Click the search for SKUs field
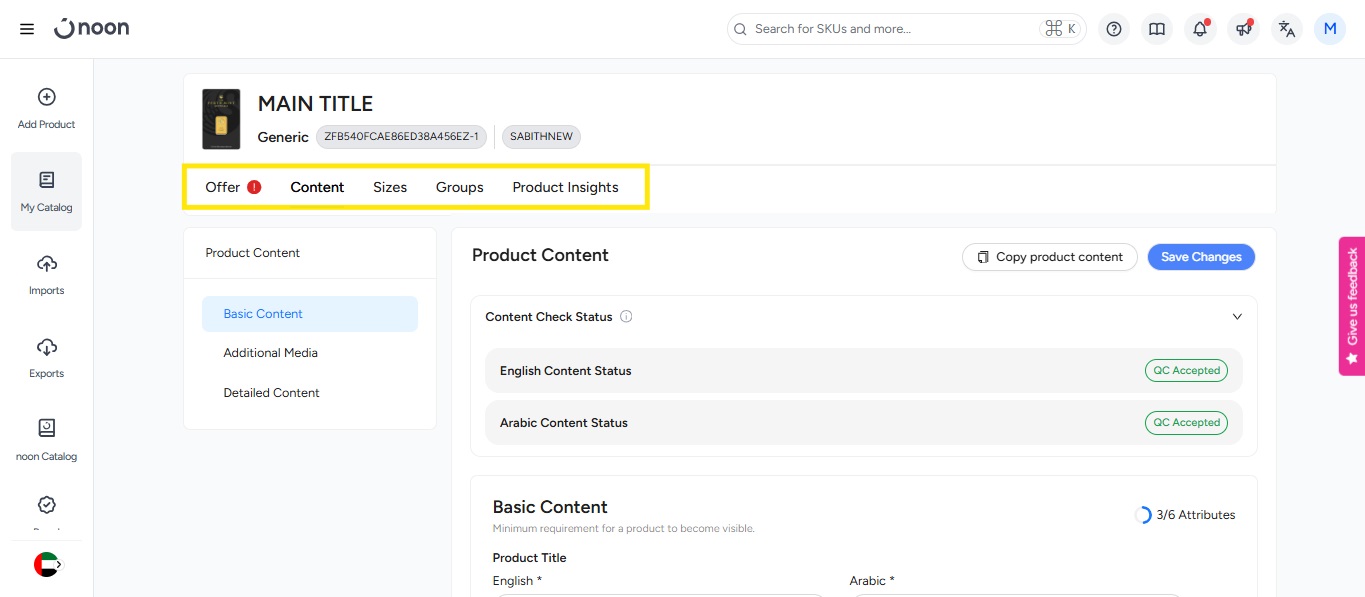This screenshot has height=597, width=1365. pyautogui.click(x=890, y=29)
